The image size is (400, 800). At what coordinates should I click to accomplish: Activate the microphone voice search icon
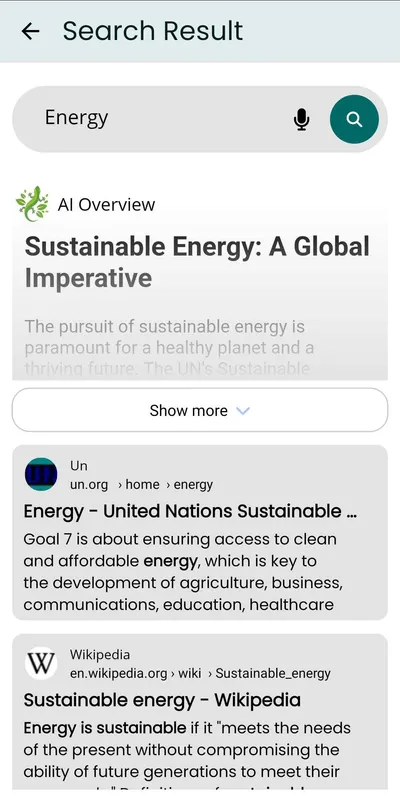[x=302, y=119]
